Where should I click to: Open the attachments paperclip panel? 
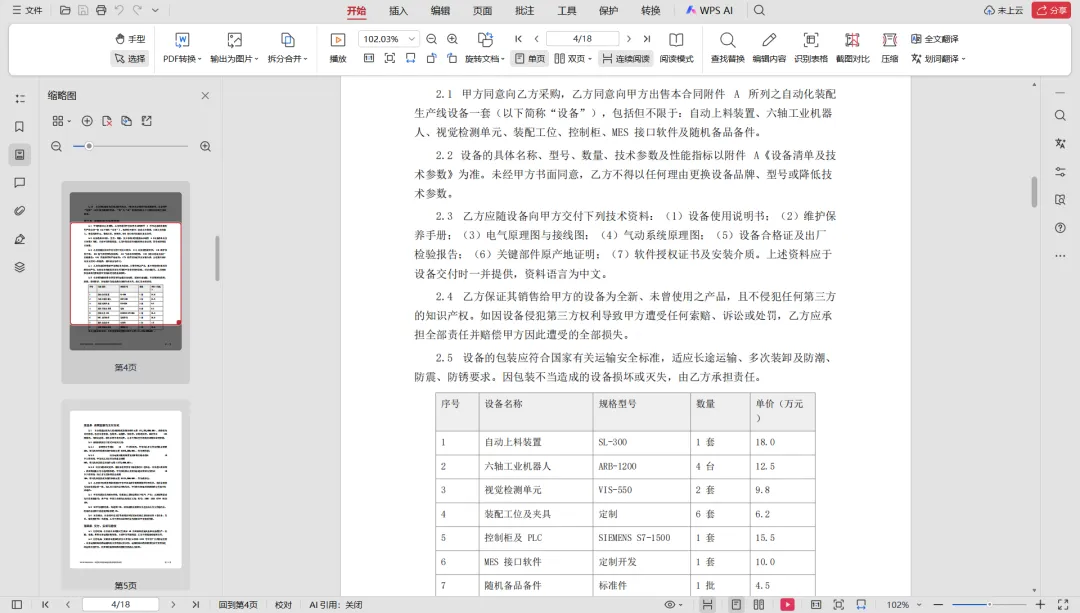point(19,211)
